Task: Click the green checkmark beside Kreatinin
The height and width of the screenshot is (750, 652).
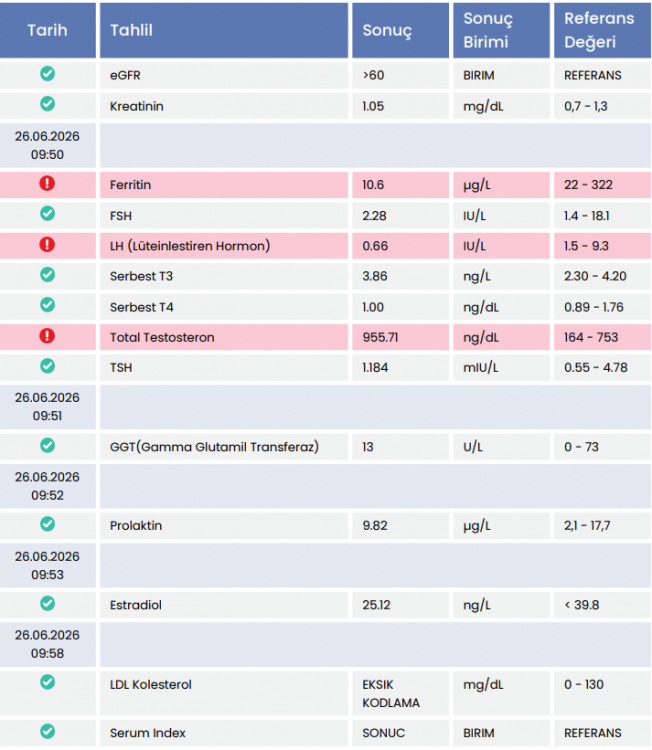Action: (x=47, y=104)
